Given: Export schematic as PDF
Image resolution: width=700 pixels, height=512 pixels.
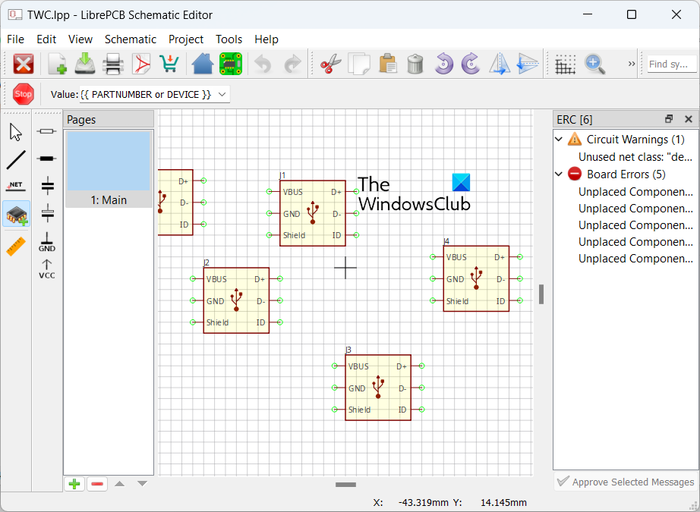Looking at the screenshot, I should click(x=143, y=64).
